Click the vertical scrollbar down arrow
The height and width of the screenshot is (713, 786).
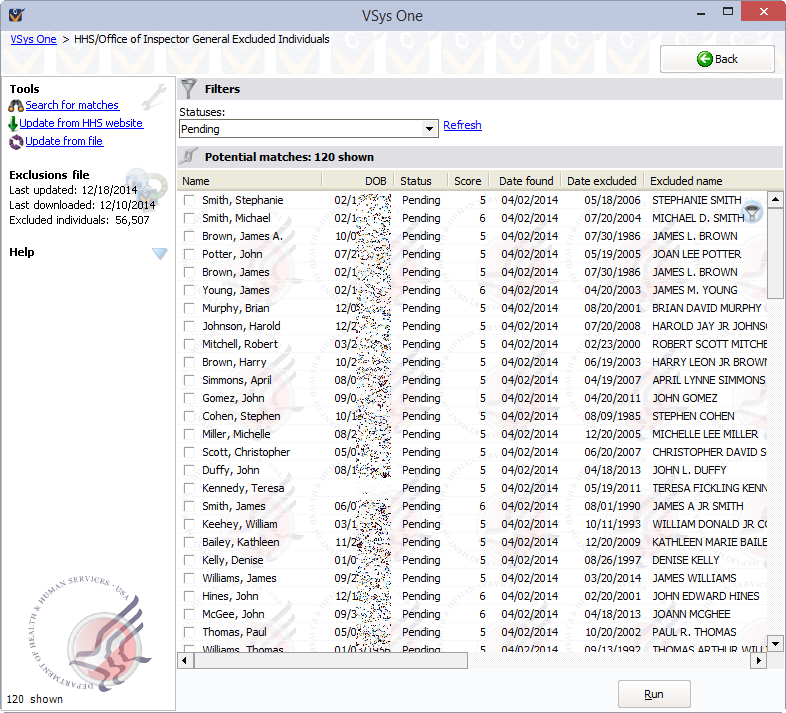[775, 643]
